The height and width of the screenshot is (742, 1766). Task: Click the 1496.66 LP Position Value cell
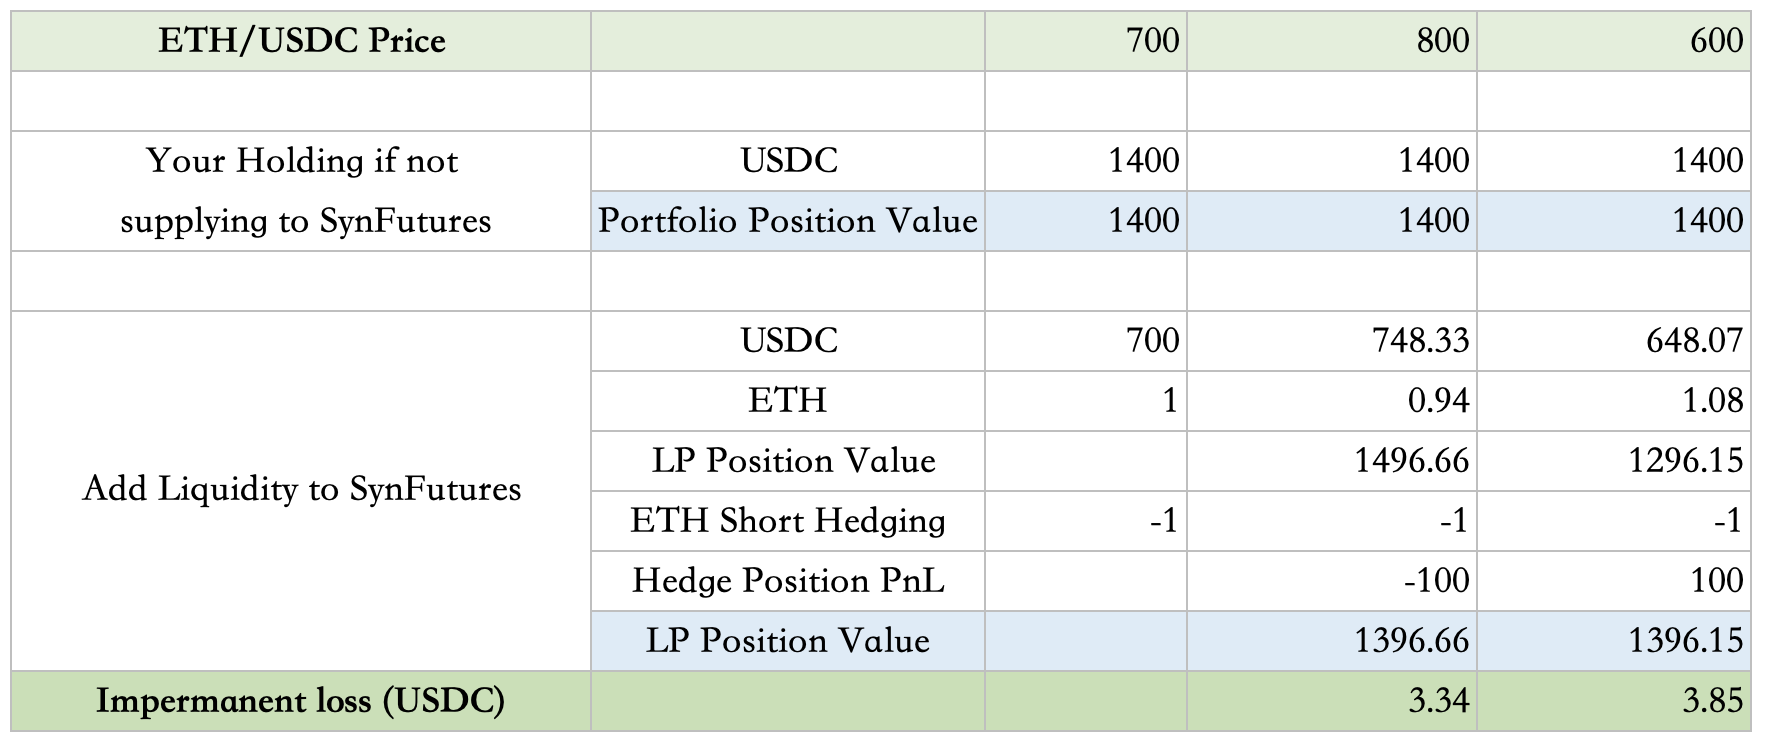click(x=1332, y=461)
